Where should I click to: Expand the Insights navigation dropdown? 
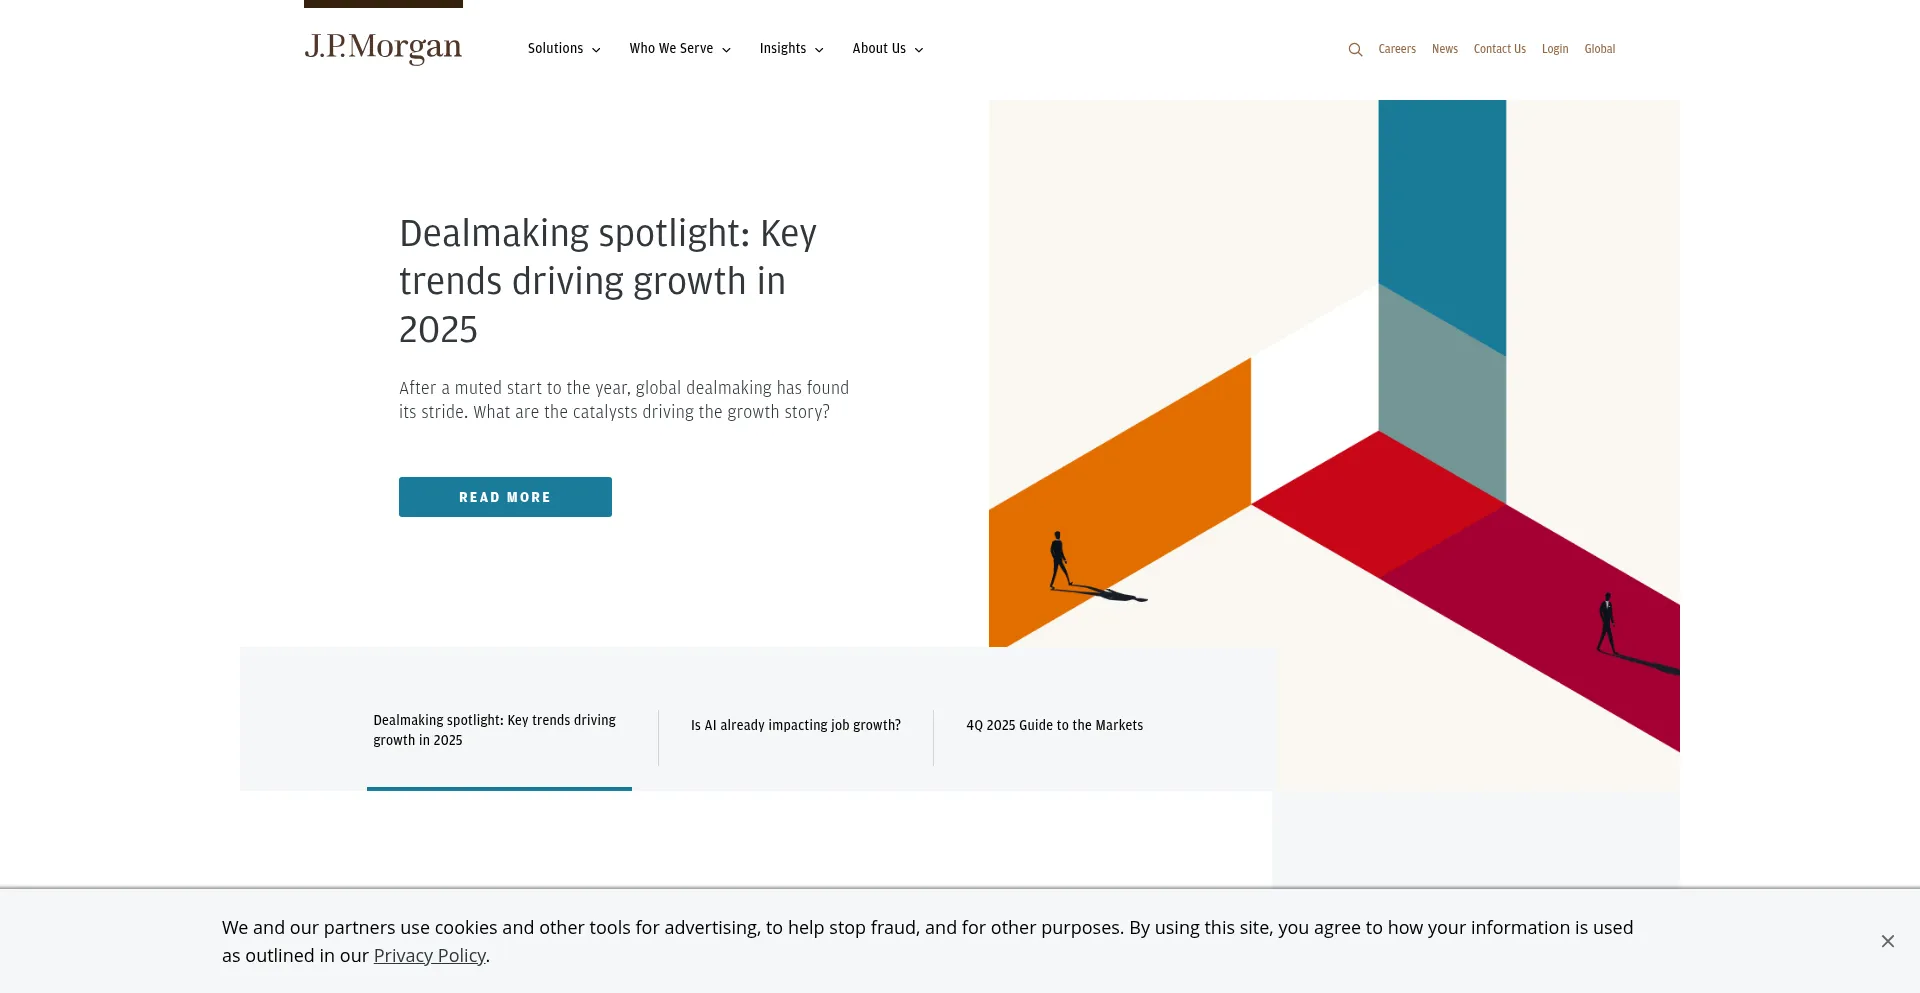[x=790, y=48]
